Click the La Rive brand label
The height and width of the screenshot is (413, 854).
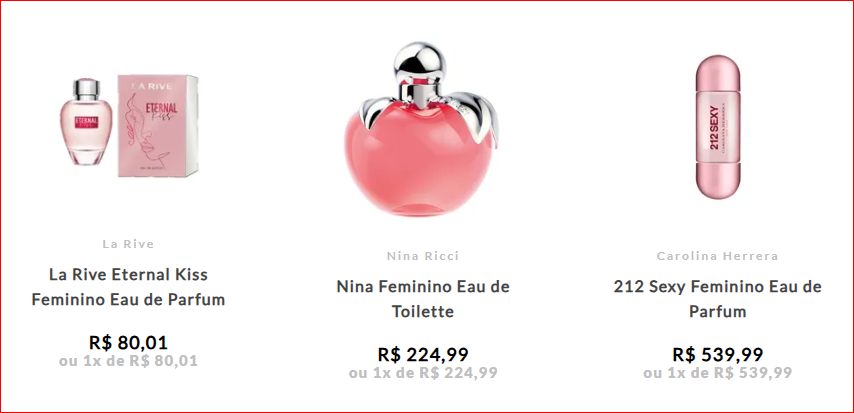[129, 244]
